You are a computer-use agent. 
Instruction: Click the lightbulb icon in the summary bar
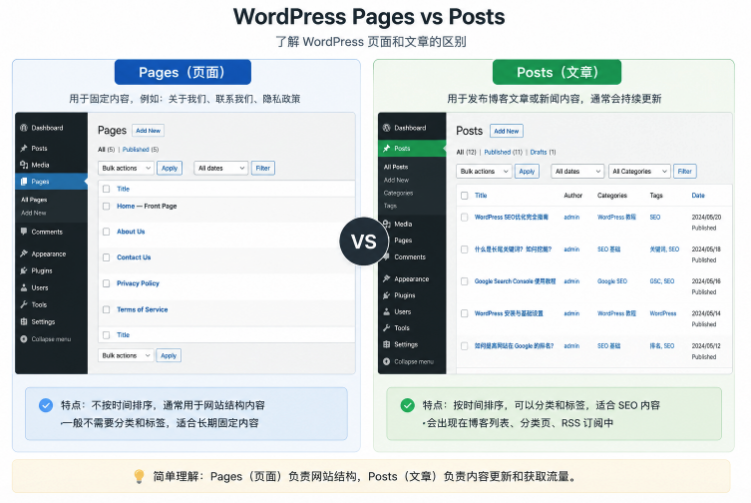(x=139, y=476)
